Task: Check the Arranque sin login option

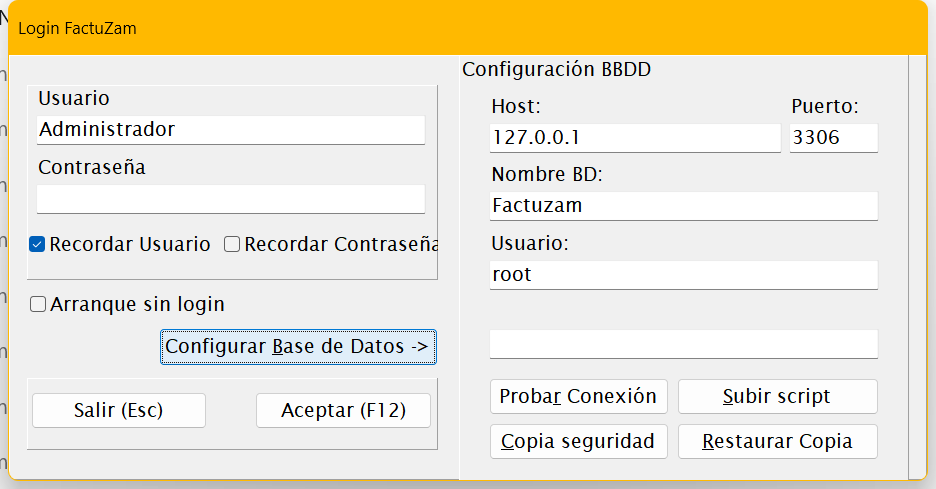Action: [38, 305]
